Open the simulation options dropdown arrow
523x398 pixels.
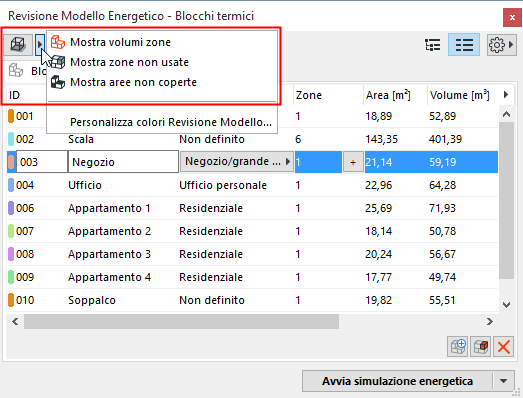coord(504,381)
